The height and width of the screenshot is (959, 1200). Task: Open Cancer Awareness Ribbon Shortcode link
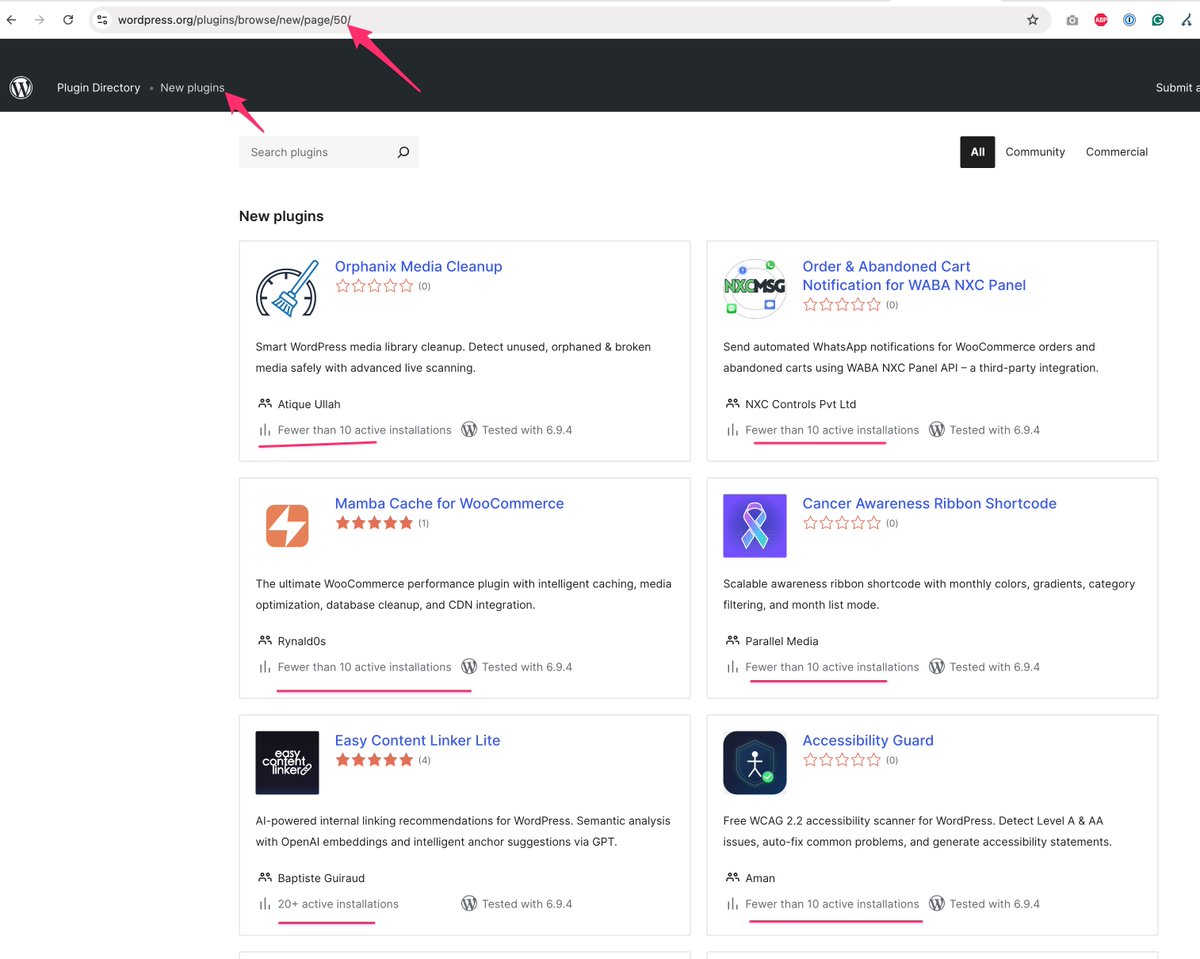pos(929,504)
